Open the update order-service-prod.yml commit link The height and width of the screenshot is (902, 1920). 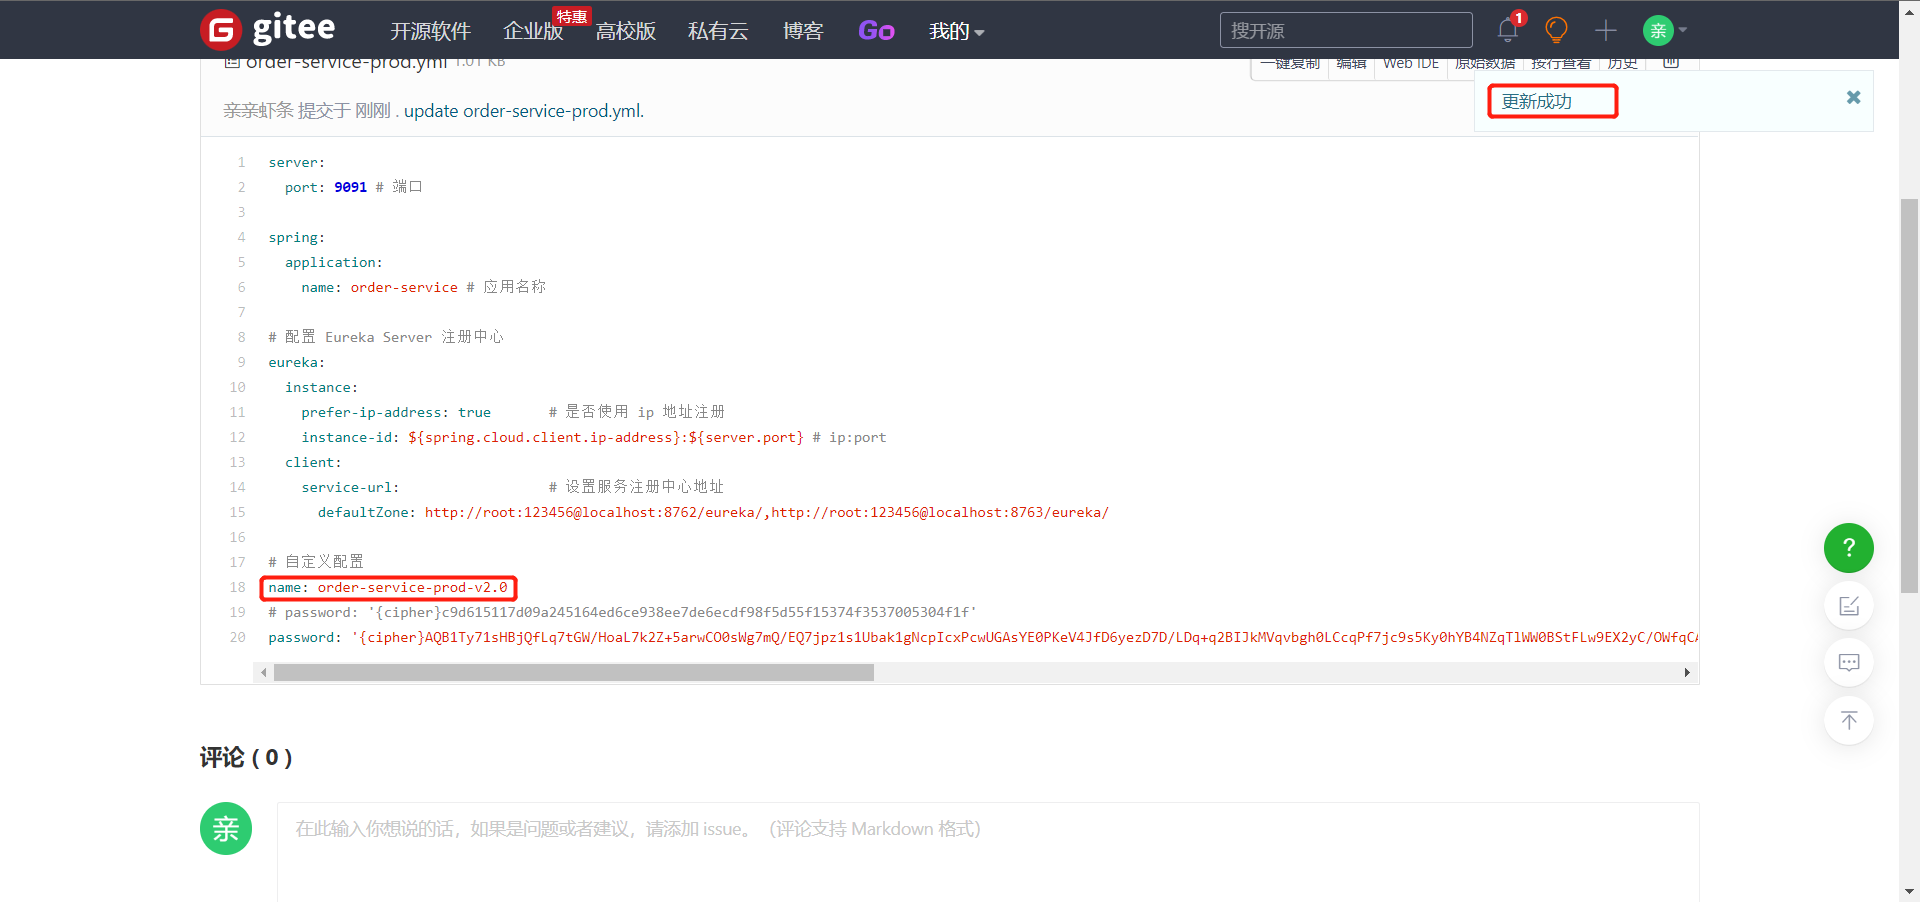523,111
